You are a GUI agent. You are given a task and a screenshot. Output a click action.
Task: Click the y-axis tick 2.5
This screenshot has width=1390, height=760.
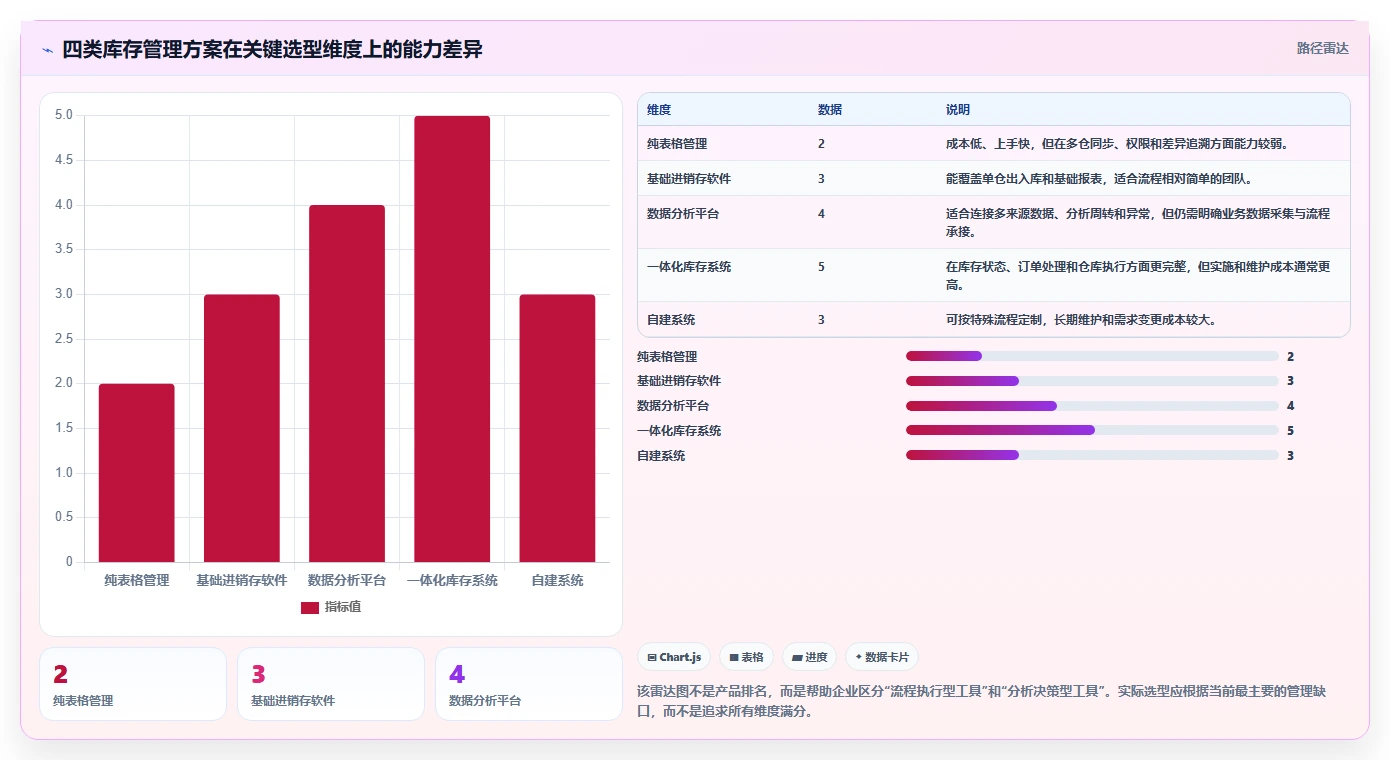(x=63, y=339)
